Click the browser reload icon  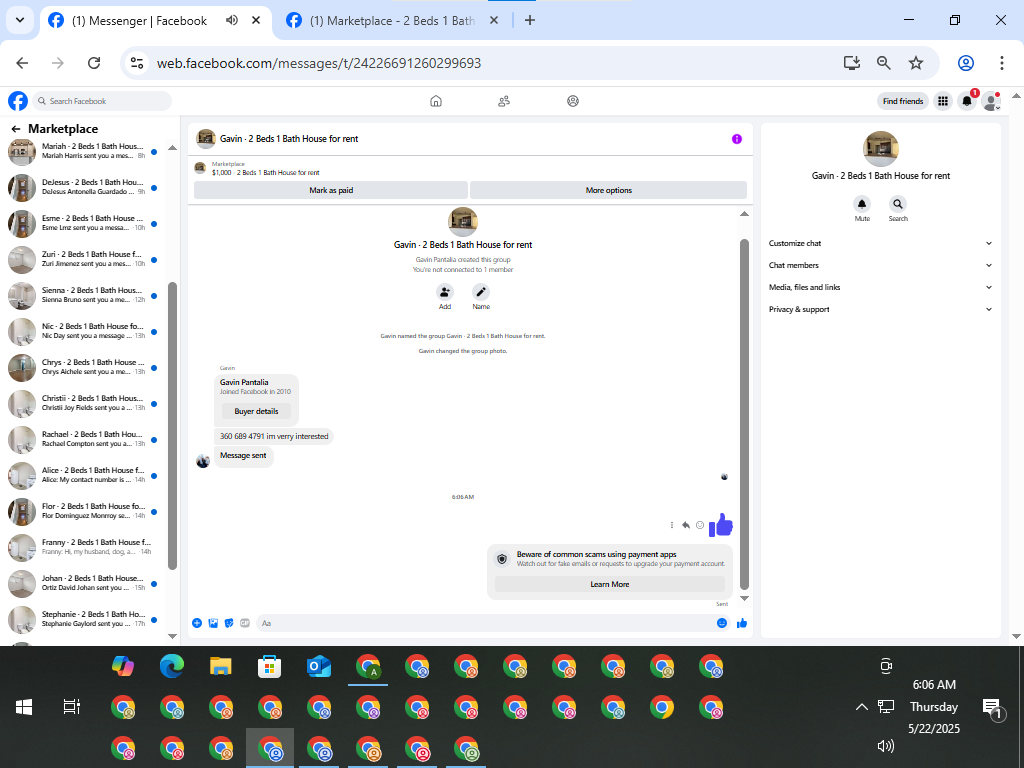(x=94, y=63)
